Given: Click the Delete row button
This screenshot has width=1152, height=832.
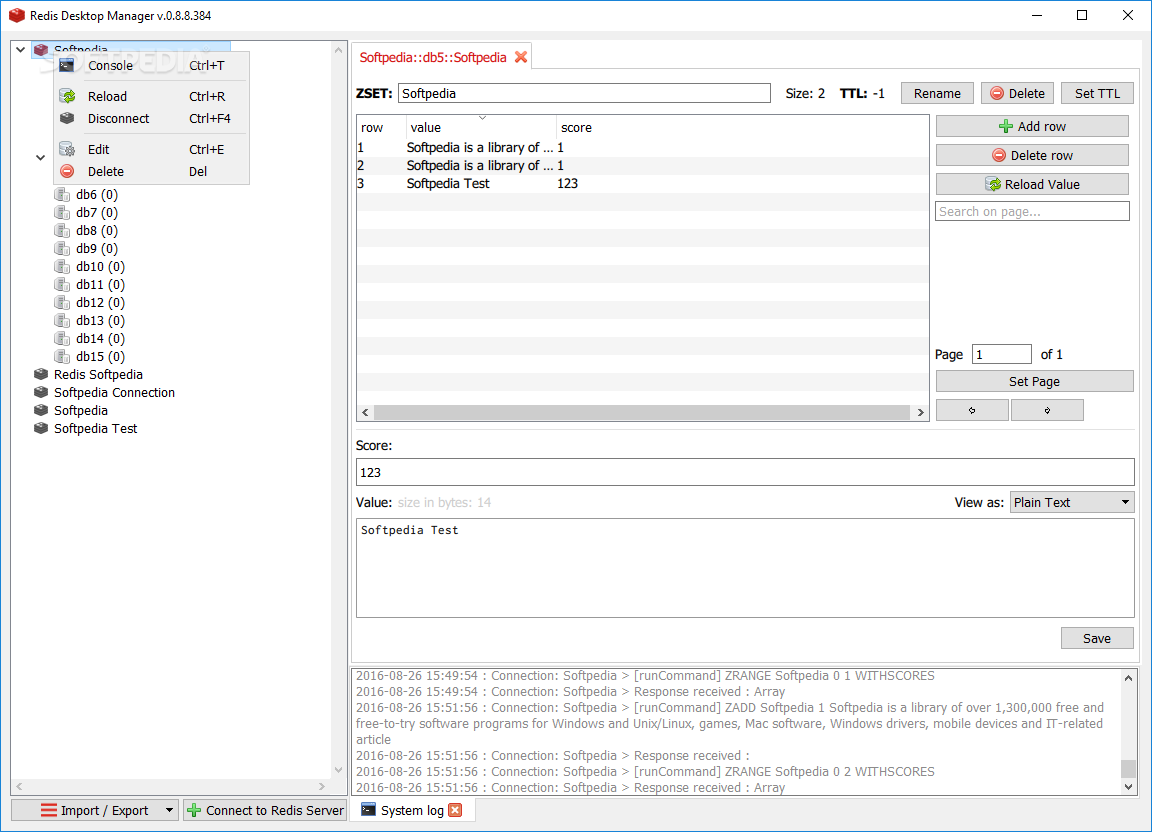Looking at the screenshot, I should coord(1032,155).
